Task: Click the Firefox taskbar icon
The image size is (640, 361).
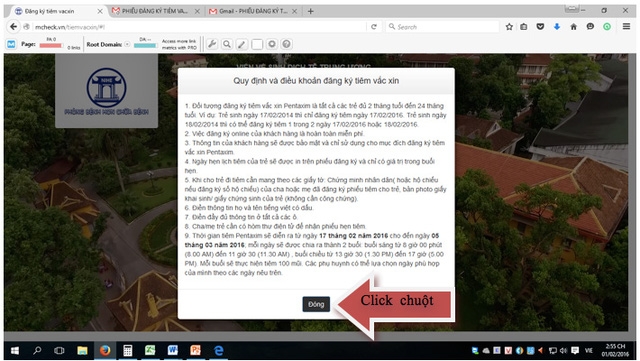Action: coord(105,350)
